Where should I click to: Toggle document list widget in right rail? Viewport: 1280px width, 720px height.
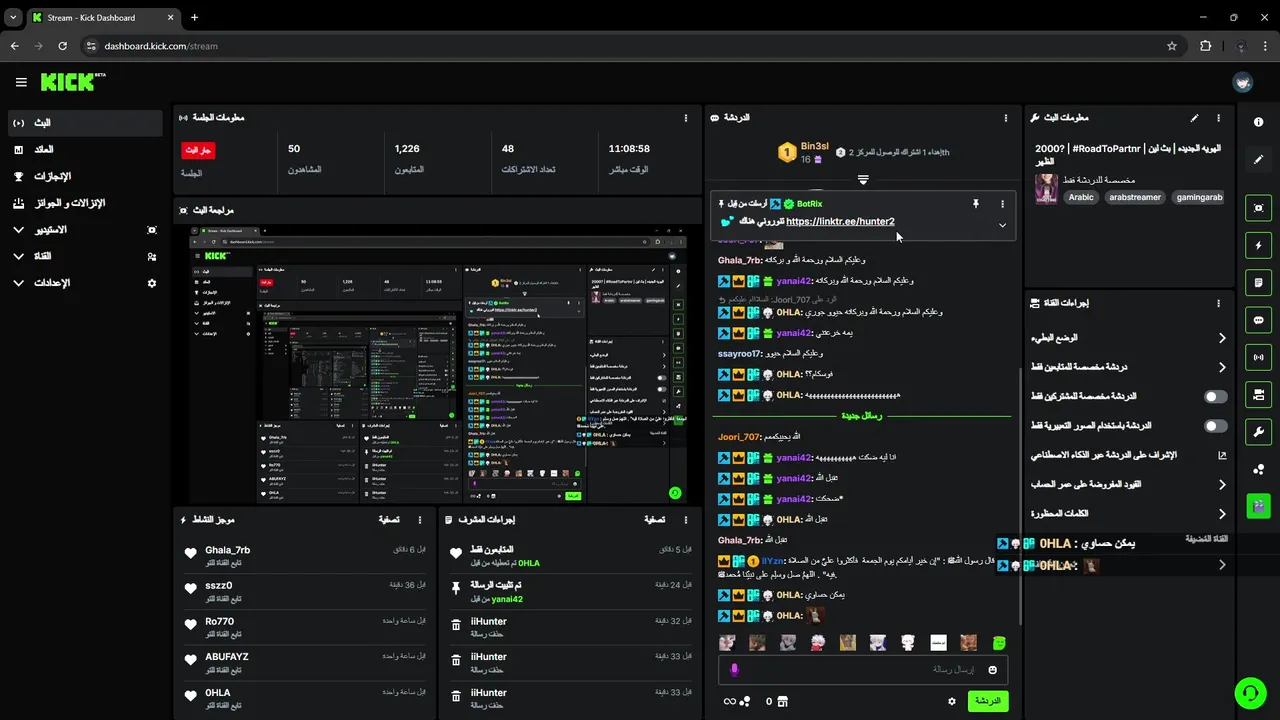[x=1258, y=283]
